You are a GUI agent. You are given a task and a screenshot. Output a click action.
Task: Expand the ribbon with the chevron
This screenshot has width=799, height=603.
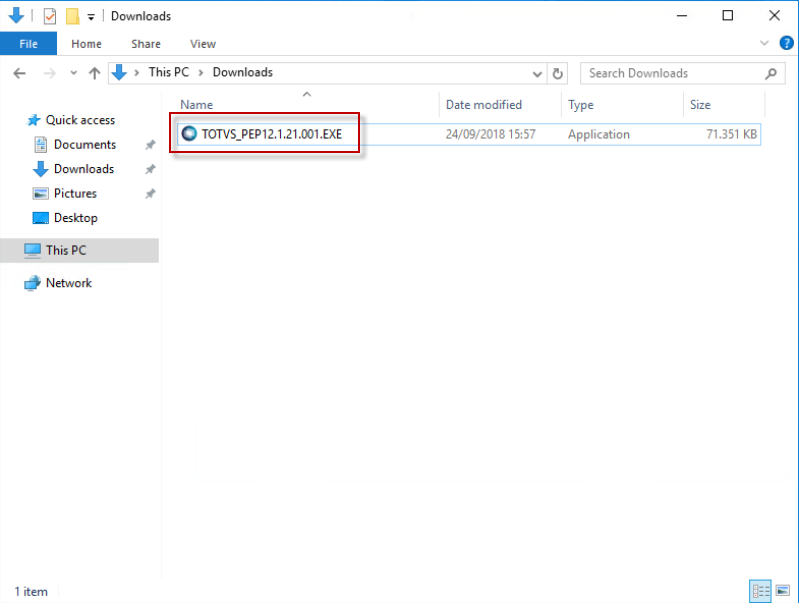[764, 43]
